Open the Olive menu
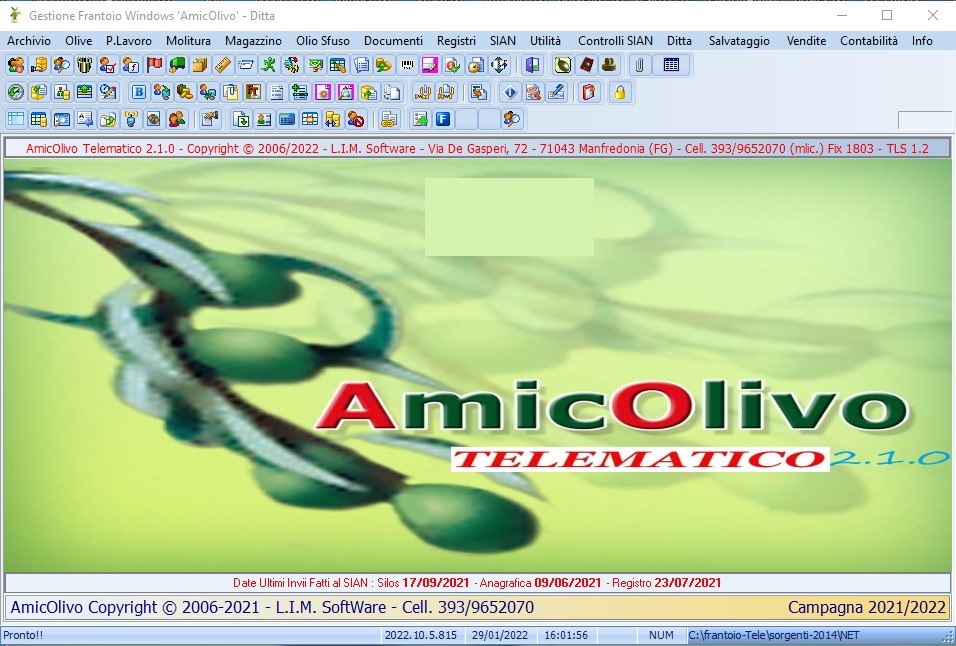The image size is (956, 646). pos(79,41)
